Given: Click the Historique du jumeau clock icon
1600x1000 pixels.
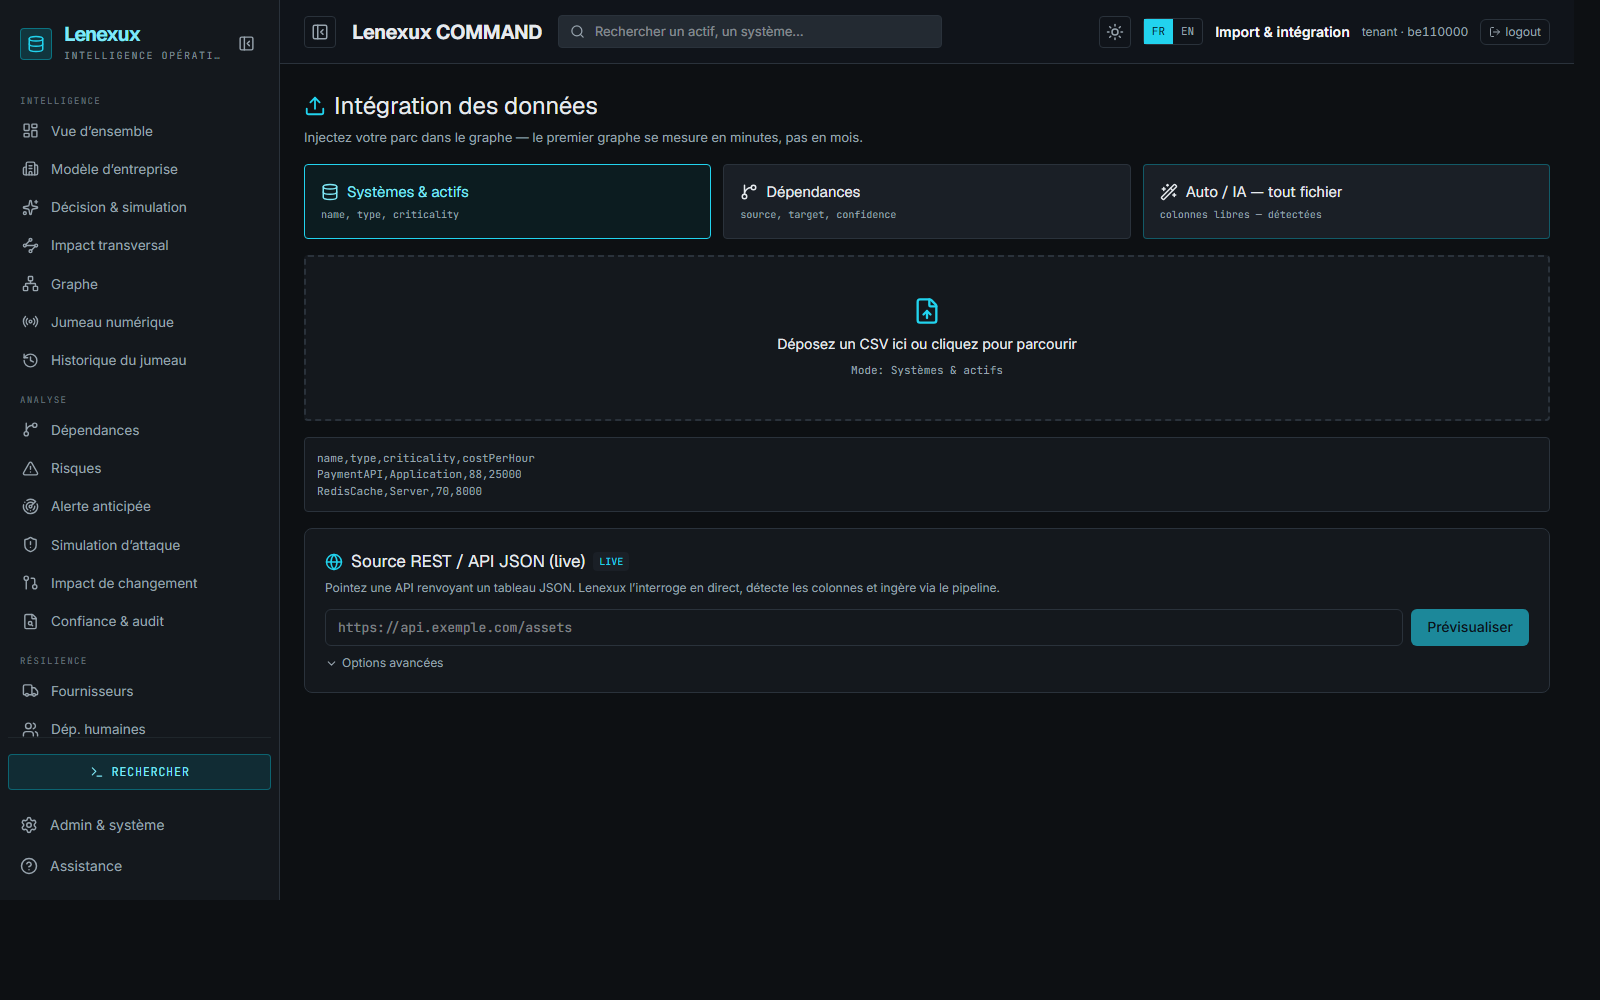Looking at the screenshot, I should (x=30, y=360).
